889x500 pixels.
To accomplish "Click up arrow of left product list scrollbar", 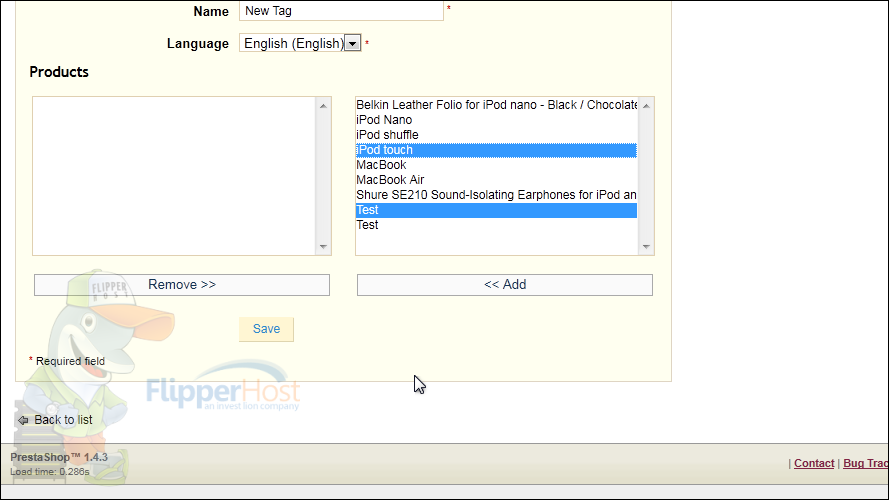I will [323, 106].
